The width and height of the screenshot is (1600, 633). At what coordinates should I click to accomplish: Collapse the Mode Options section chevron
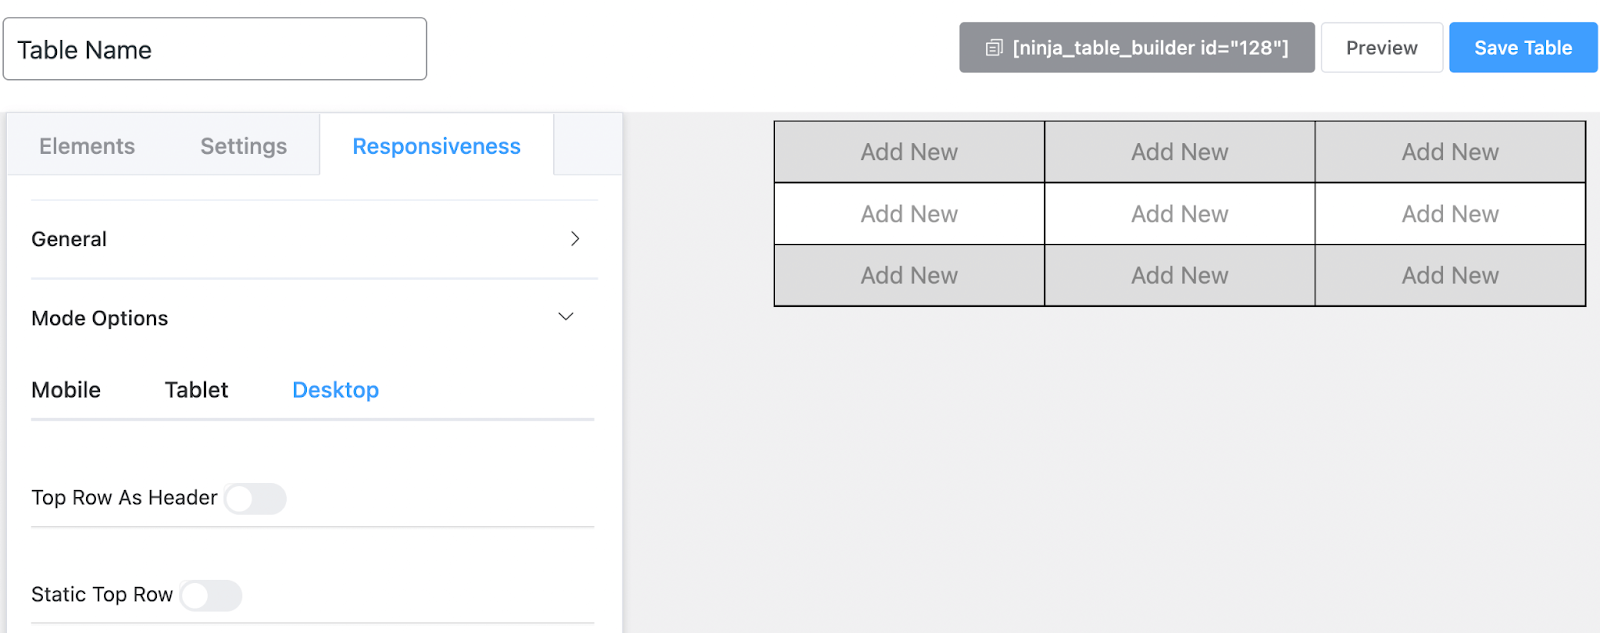pos(566,317)
